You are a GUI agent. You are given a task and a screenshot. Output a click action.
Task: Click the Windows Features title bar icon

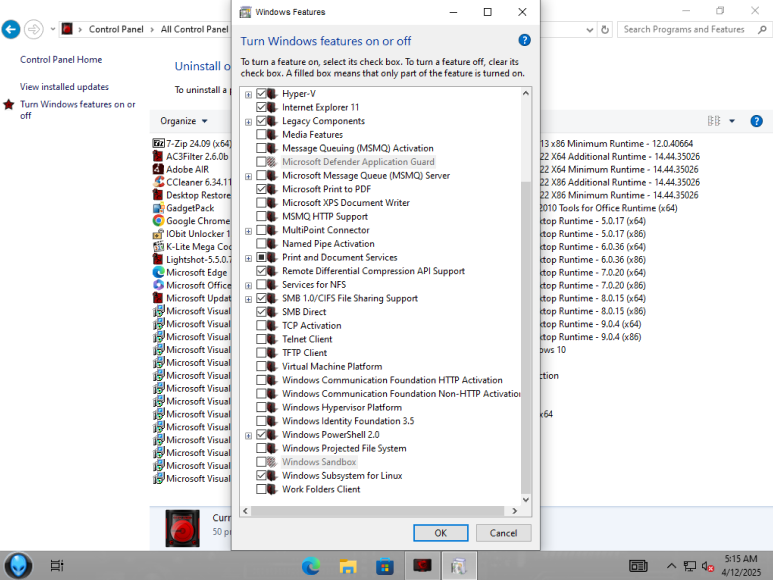coord(245,12)
